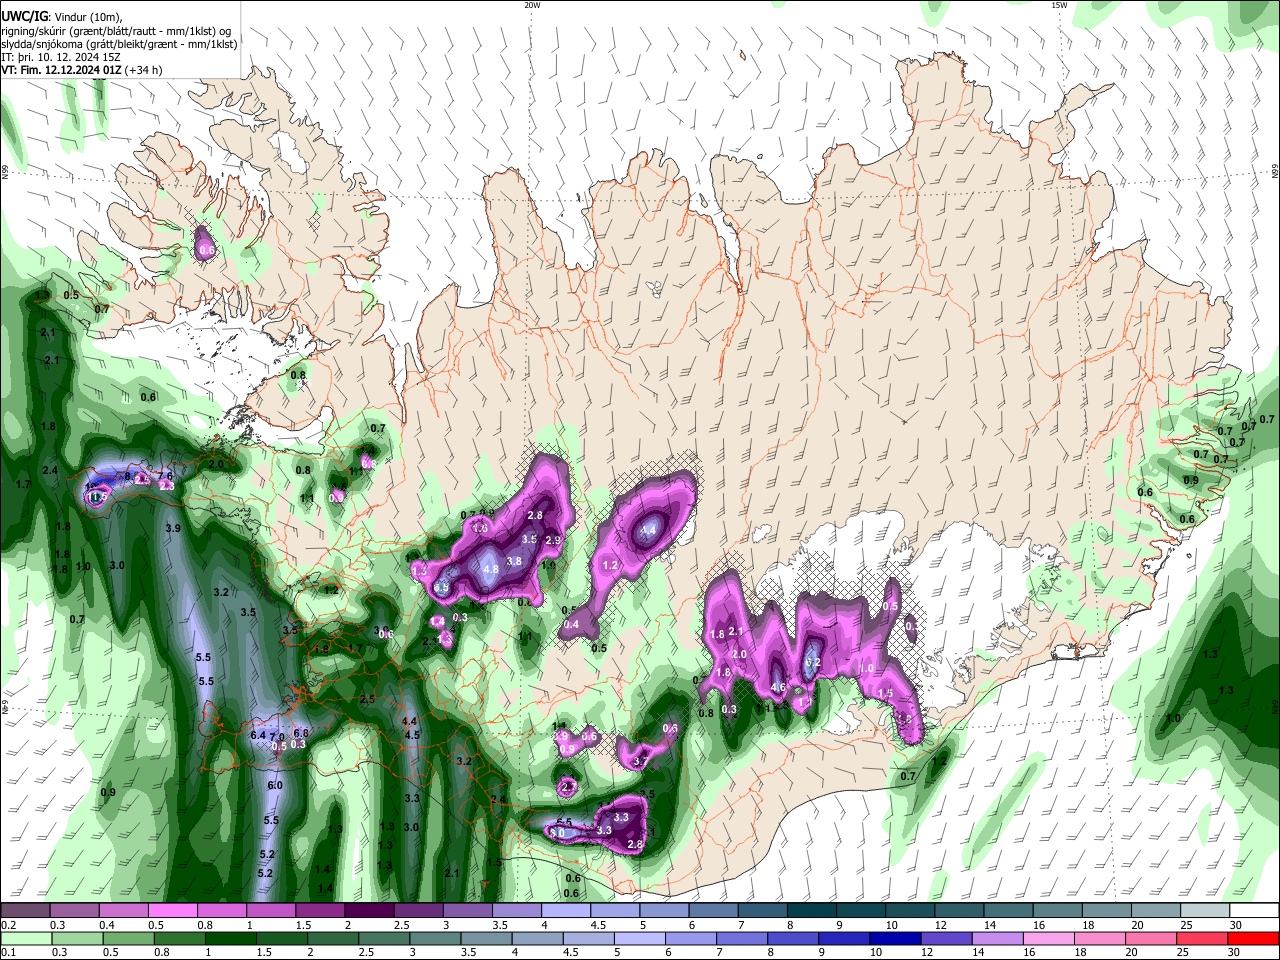
Task: Click the legend's 0.1 scale label
Action: (8, 952)
